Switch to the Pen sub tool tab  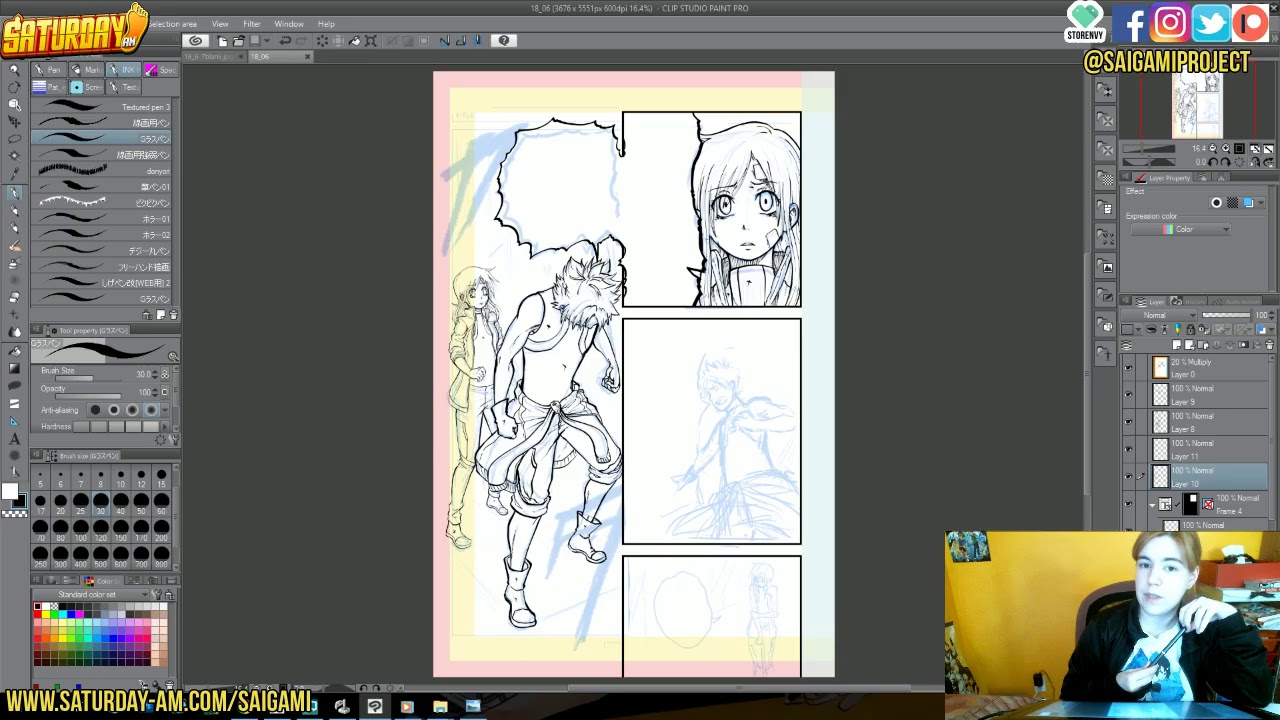click(x=48, y=70)
